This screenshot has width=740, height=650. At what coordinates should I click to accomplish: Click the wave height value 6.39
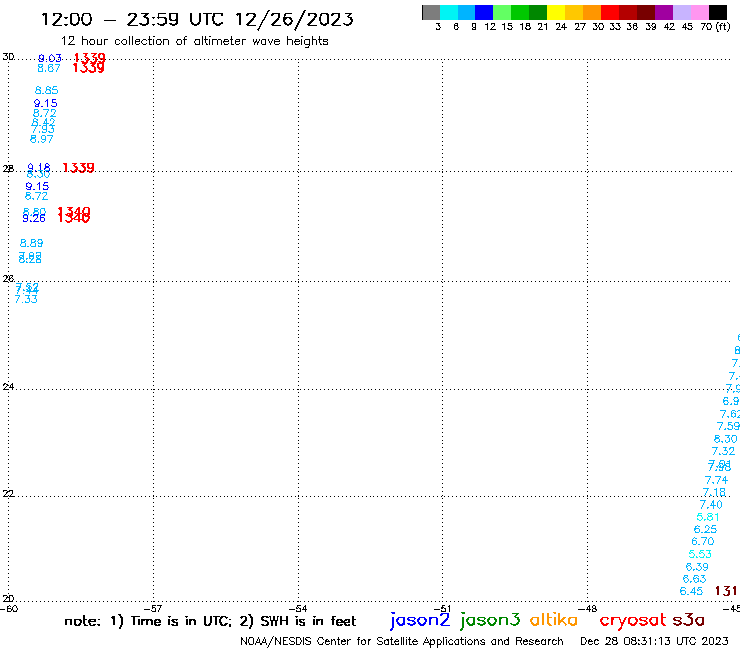pyautogui.click(x=697, y=567)
